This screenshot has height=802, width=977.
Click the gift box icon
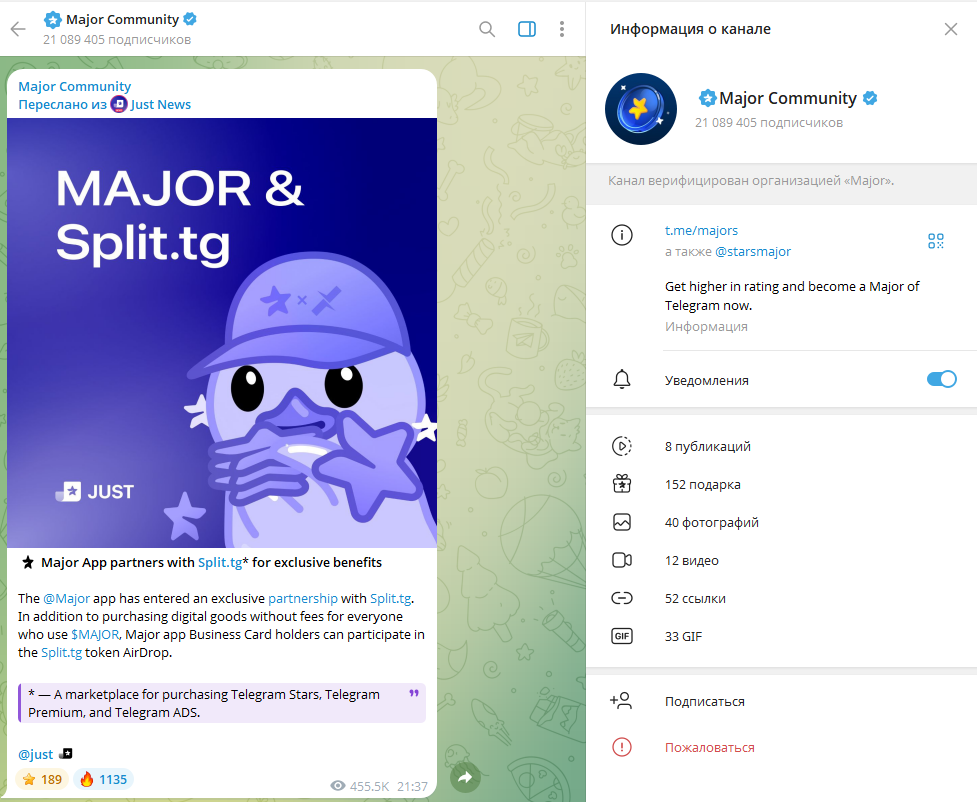click(x=622, y=484)
